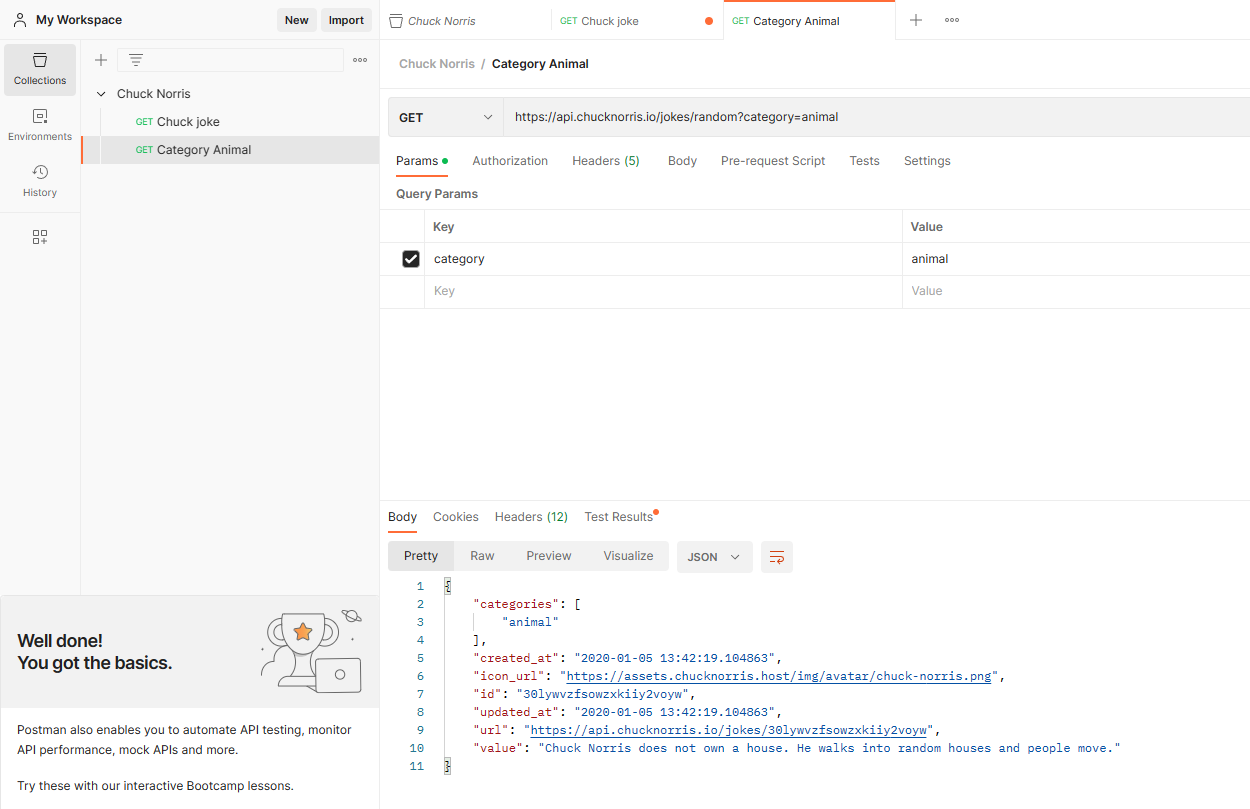Open the request Settings tab
Viewport: 1250px width, 809px height.
927,161
